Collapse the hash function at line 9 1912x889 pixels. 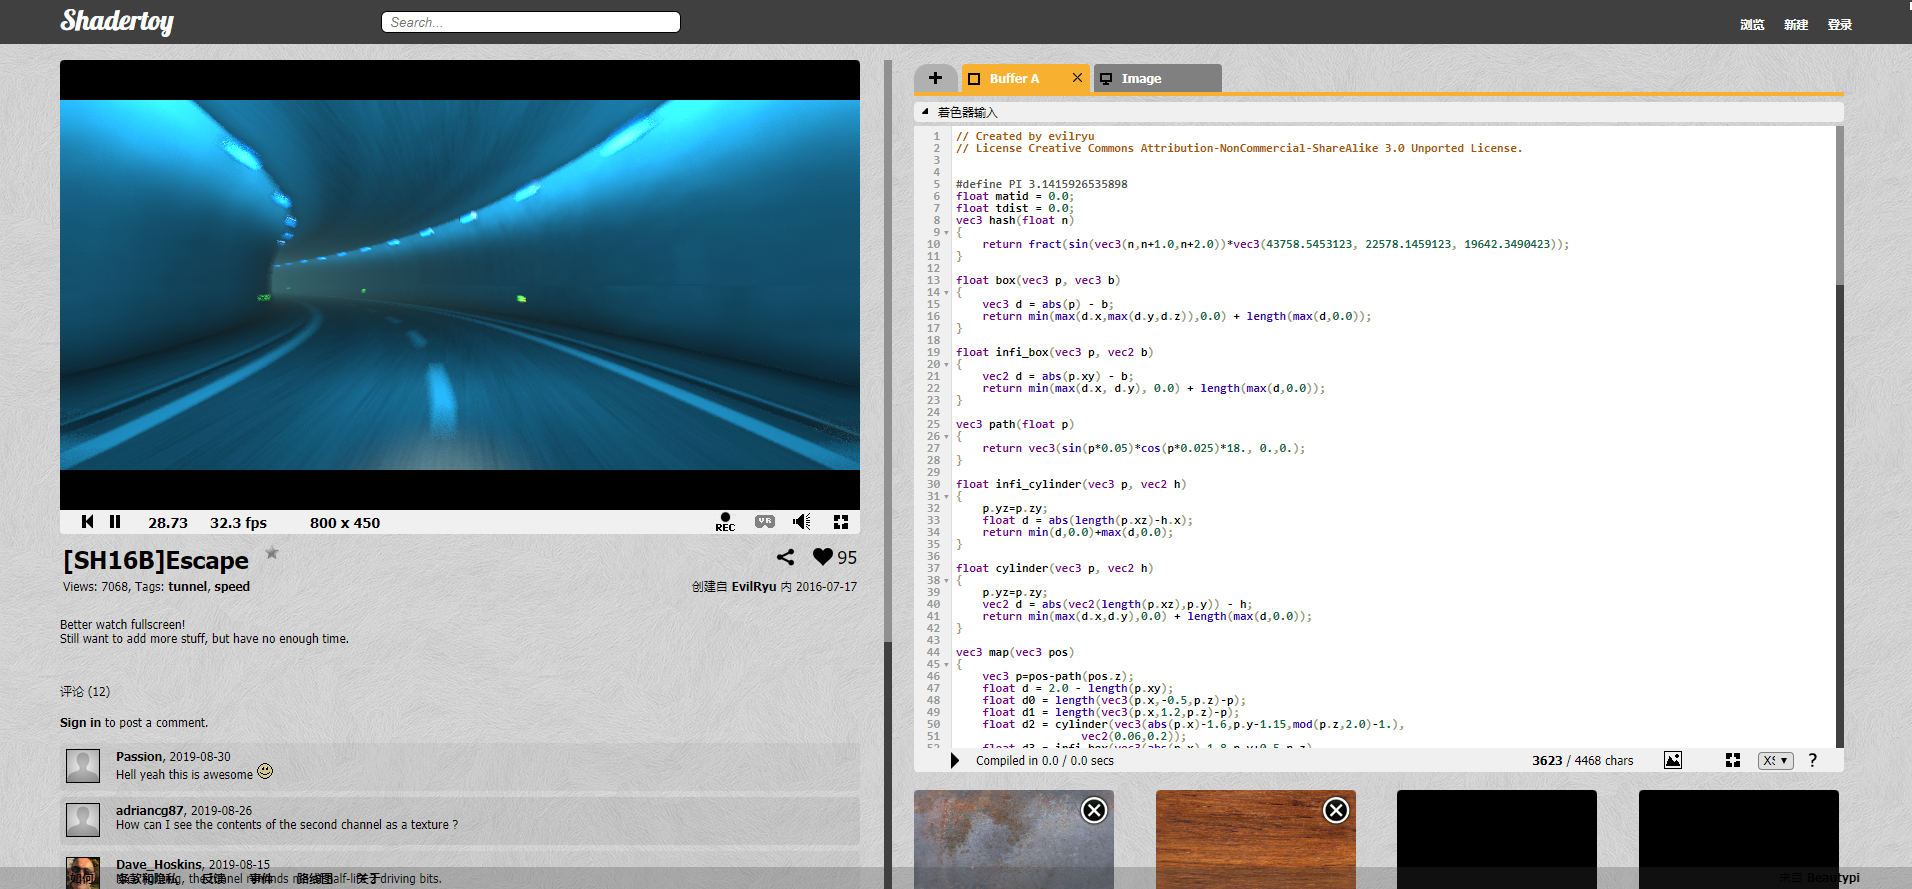(x=947, y=233)
